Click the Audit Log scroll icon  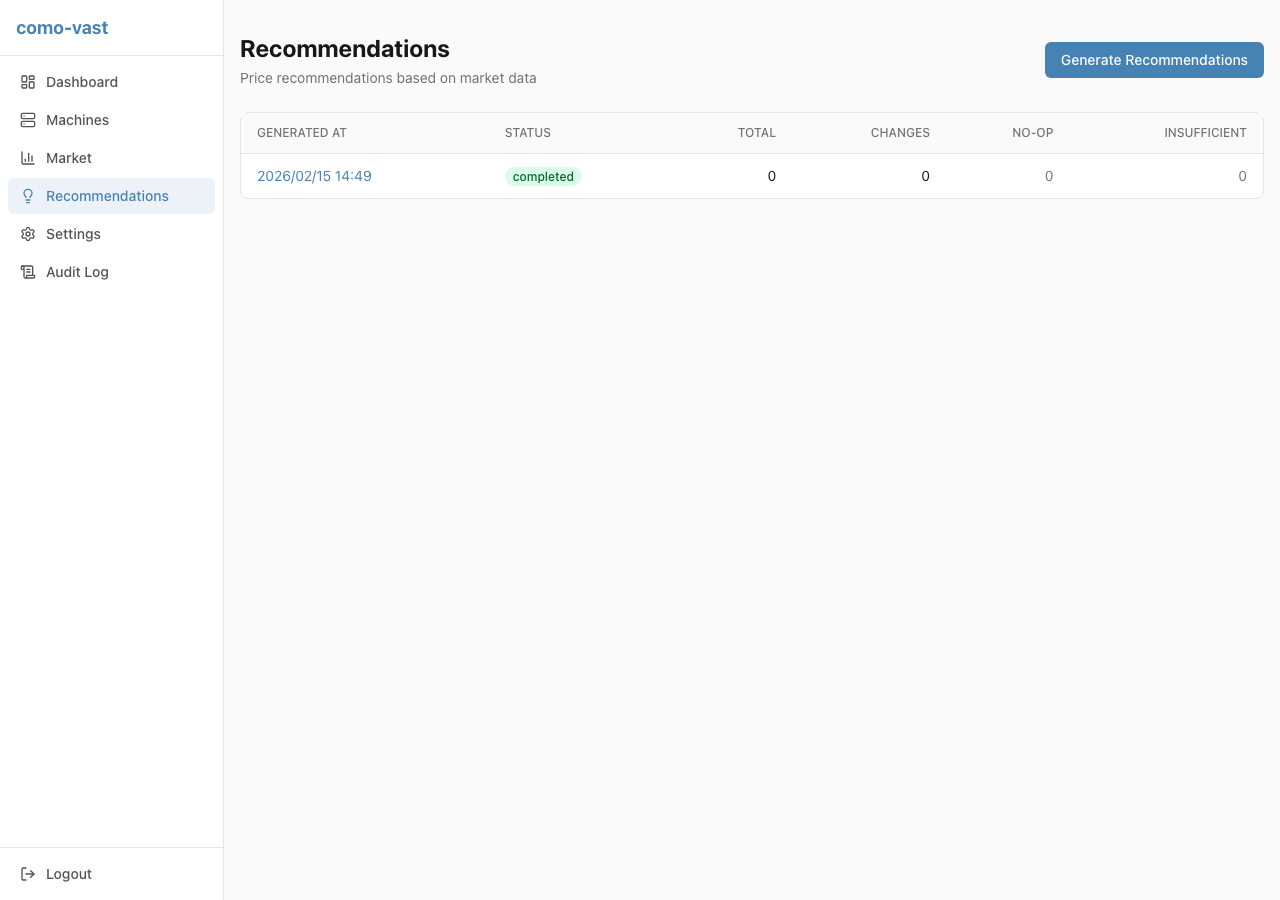coord(28,272)
